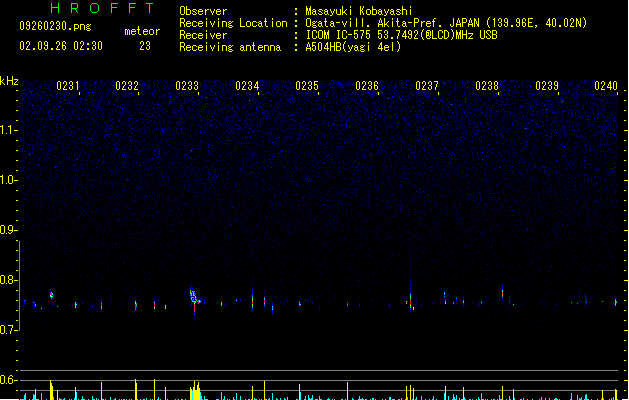Click the 0.7 kHz axis label
The image size is (629, 400).
tap(8, 330)
